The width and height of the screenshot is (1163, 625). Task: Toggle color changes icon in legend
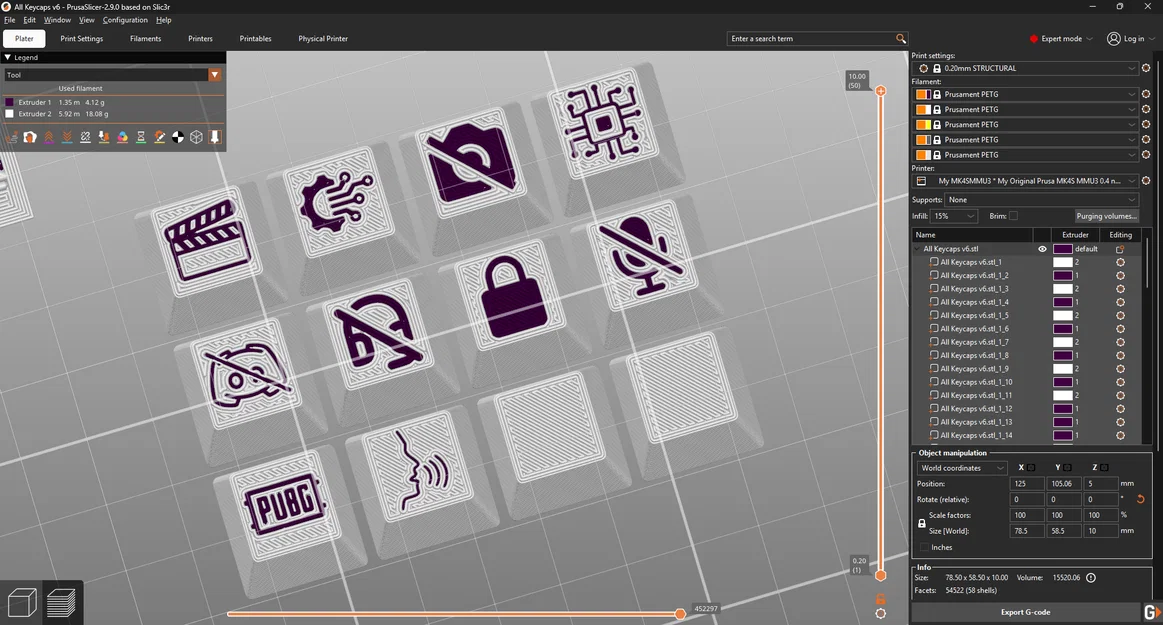[122, 137]
